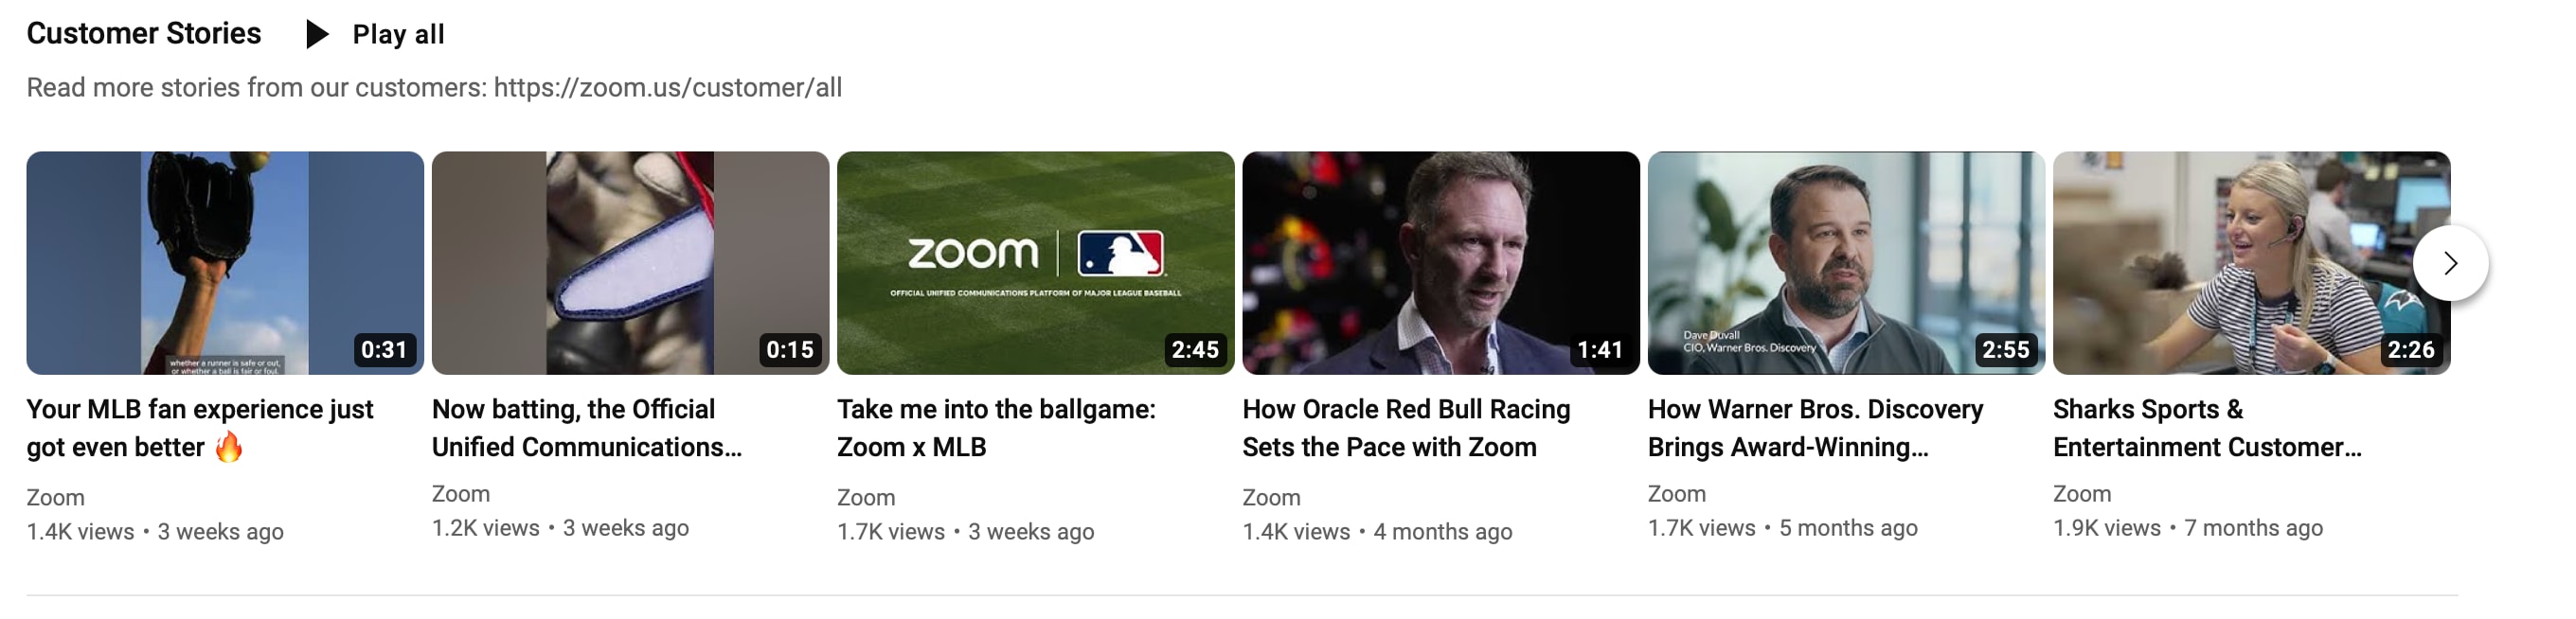Open title "Sharks Sports & Entertainment Customer"
Screen dimensions: 2576x619
pyautogui.click(x=2206, y=428)
